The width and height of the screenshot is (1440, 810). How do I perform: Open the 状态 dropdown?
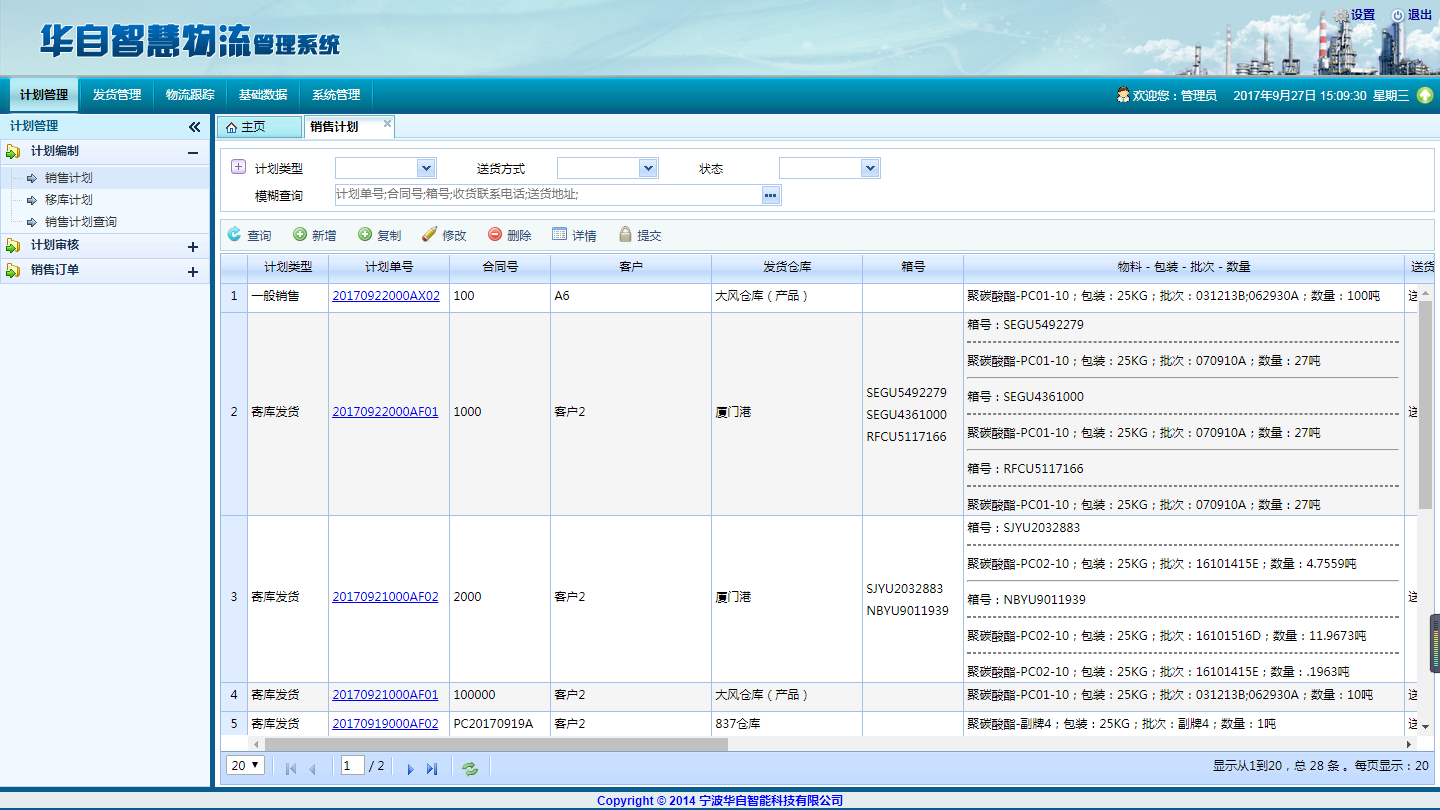tap(870, 168)
